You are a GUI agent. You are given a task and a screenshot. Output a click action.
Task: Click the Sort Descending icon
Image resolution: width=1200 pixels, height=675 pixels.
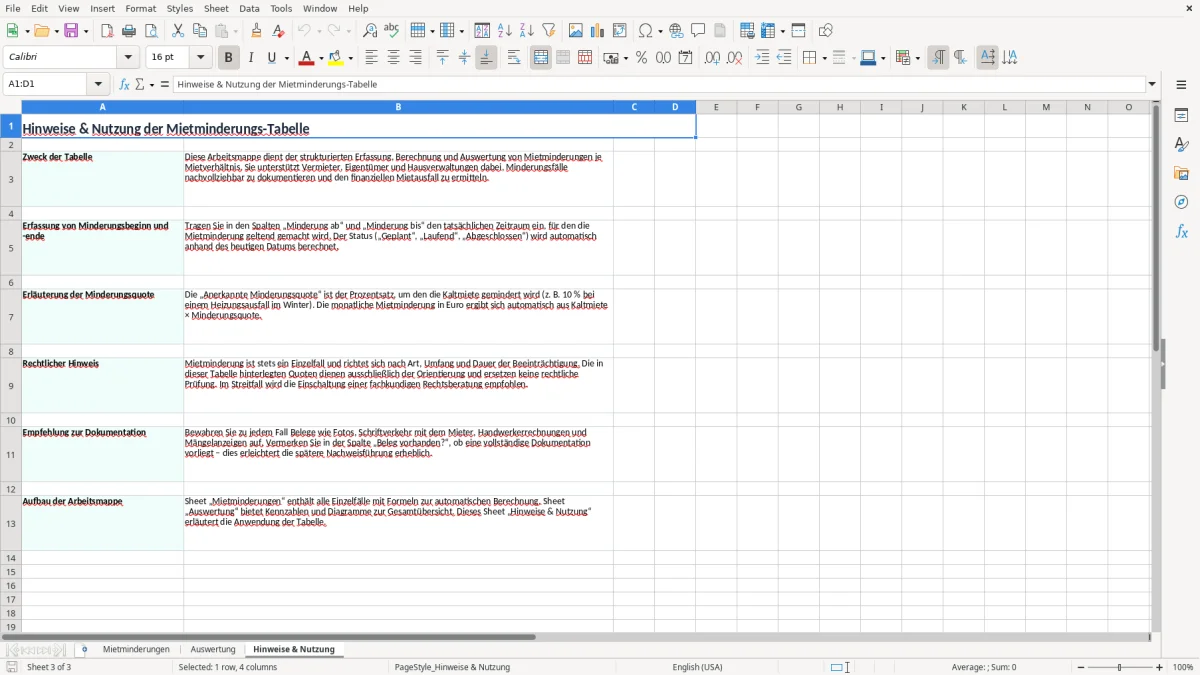(x=526, y=31)
